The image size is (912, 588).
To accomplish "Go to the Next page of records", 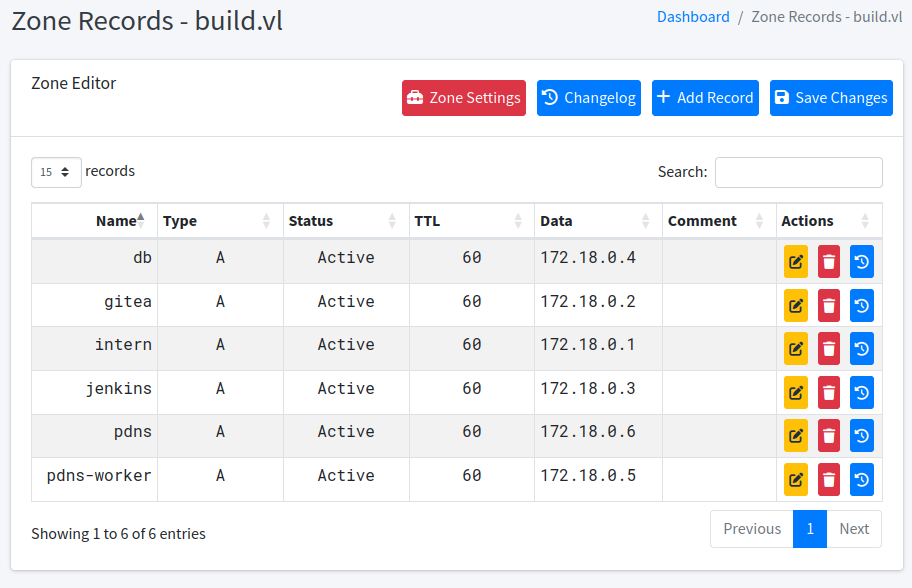I will click(x=853, y=529).
